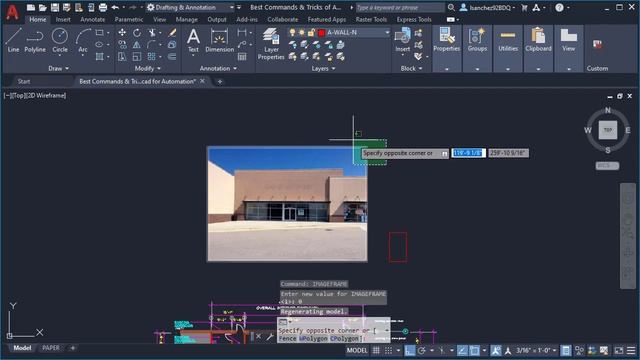Click the Save icon in quick access toolbar
The image size is (640, 360).
click(x=55, y=7)
